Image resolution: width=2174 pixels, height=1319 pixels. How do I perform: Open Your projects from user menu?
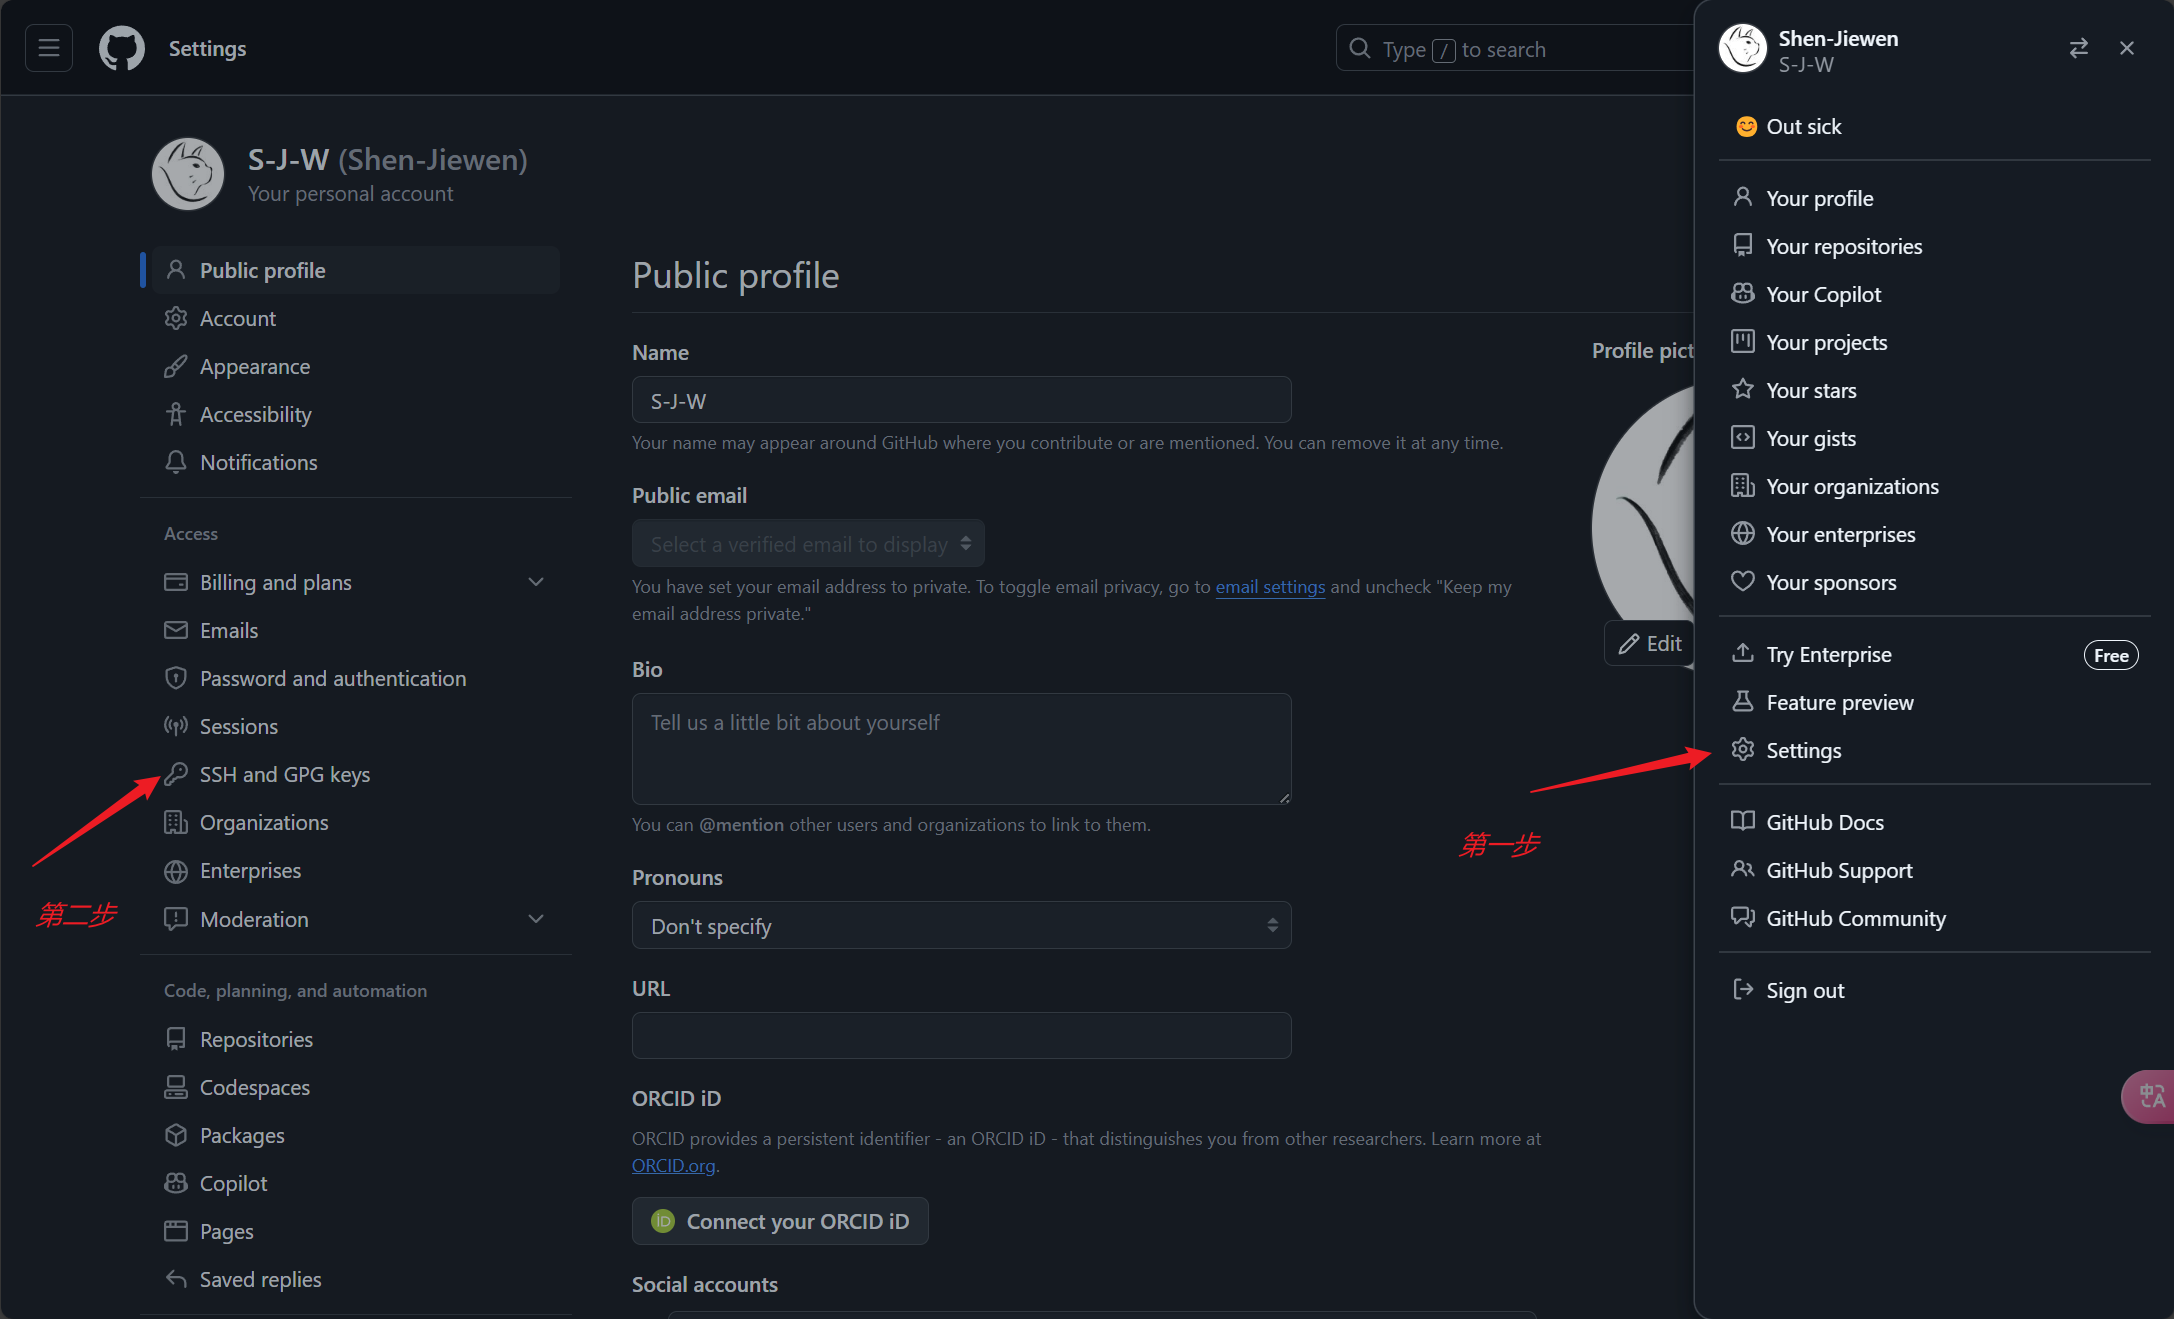coord(1934,342)
